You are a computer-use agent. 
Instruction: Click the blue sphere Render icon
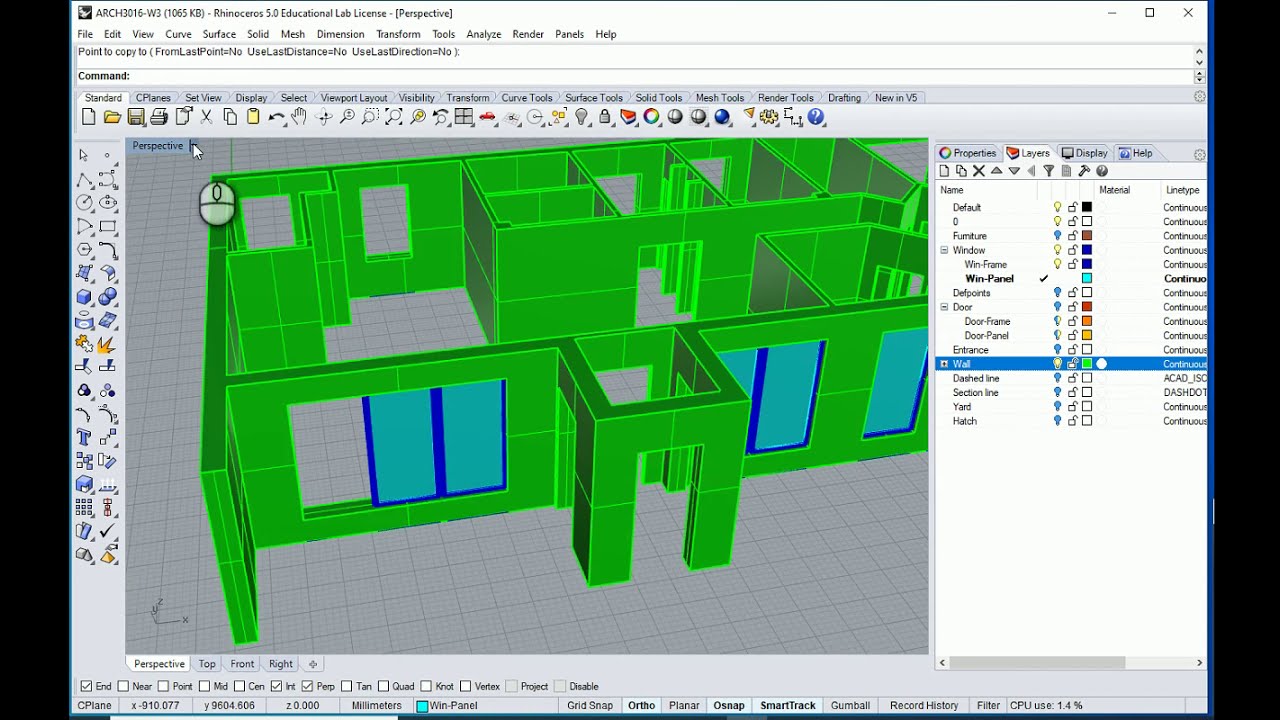click(x=722, y=117)
